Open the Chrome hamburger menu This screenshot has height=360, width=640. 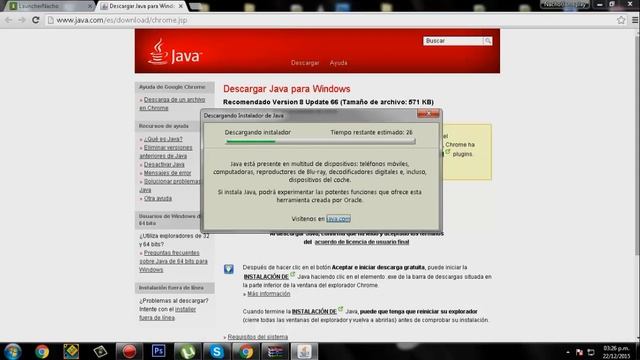click(x=635, y=20)
